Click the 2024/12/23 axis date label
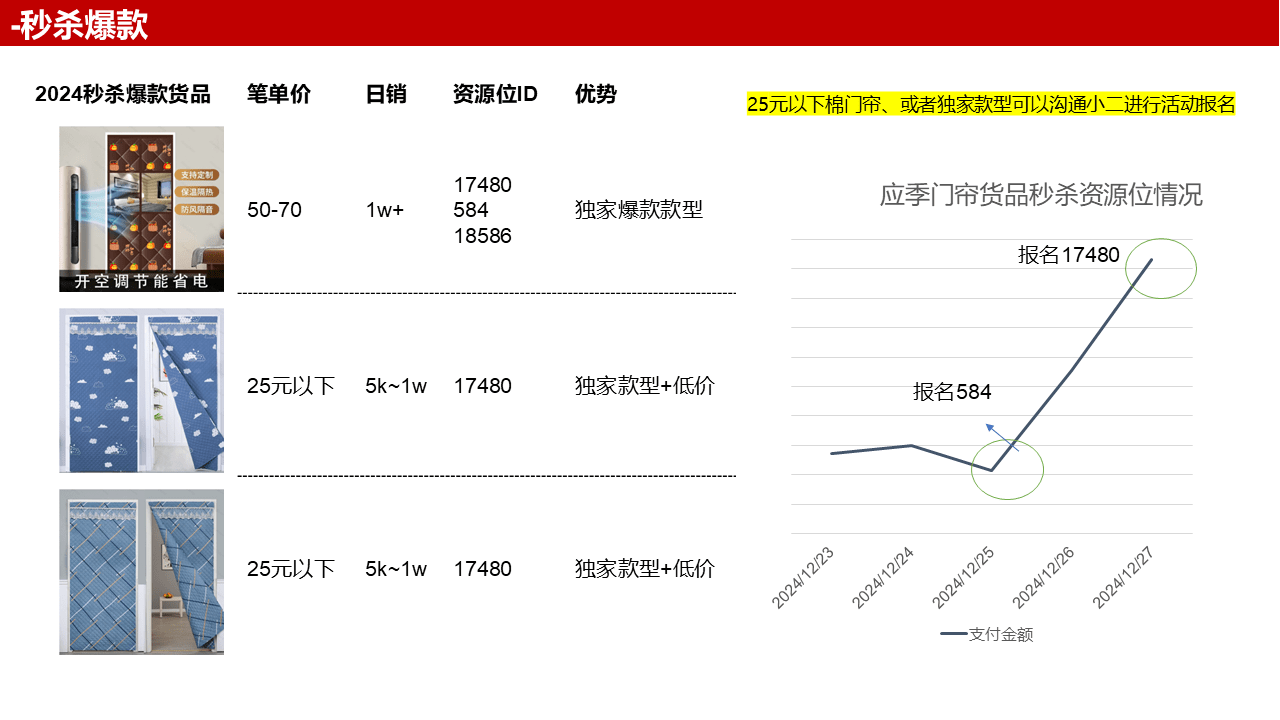The width and height of the screenshot is (1280, 720). 803,578
